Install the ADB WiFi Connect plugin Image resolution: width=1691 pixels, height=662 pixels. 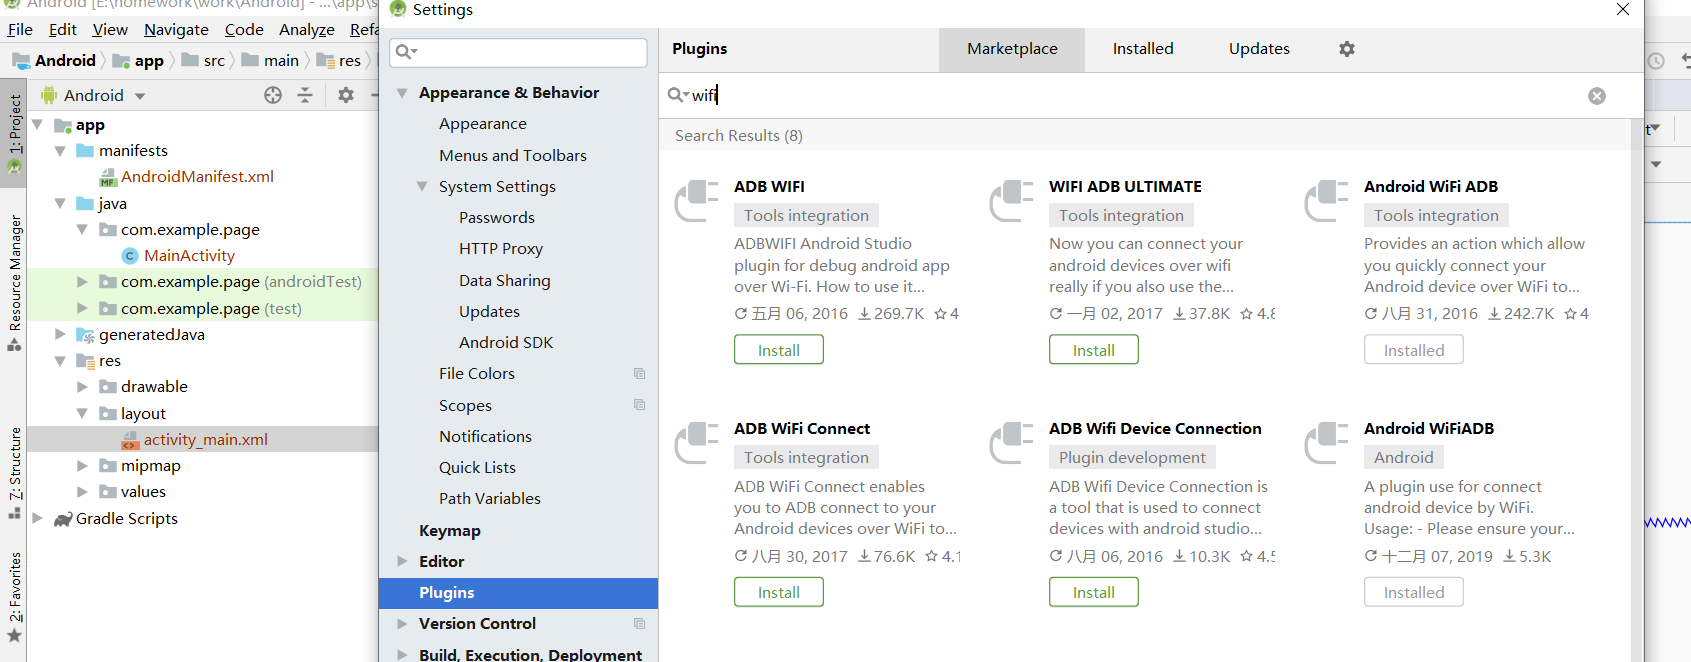[779, 592]
